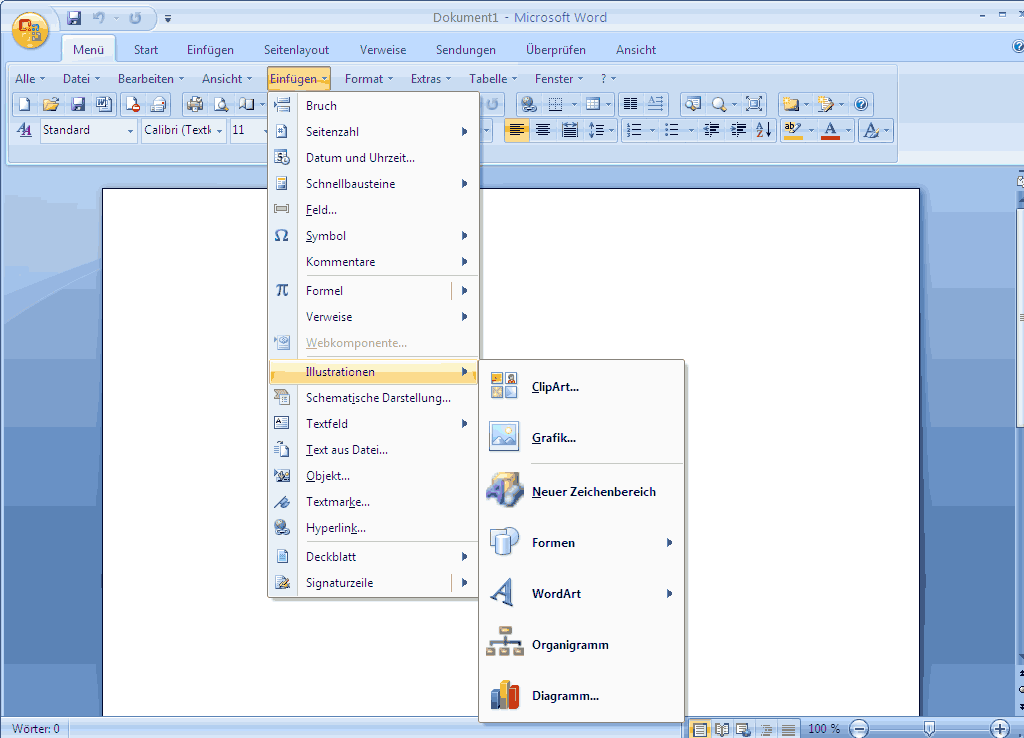Switch to Draft view in status bar
Screen dimensions: 1024x738
click(788, 729)
